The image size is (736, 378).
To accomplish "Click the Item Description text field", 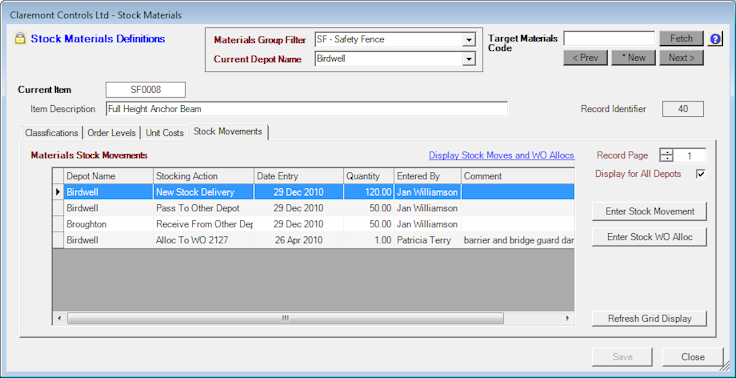I will [307, 109].
